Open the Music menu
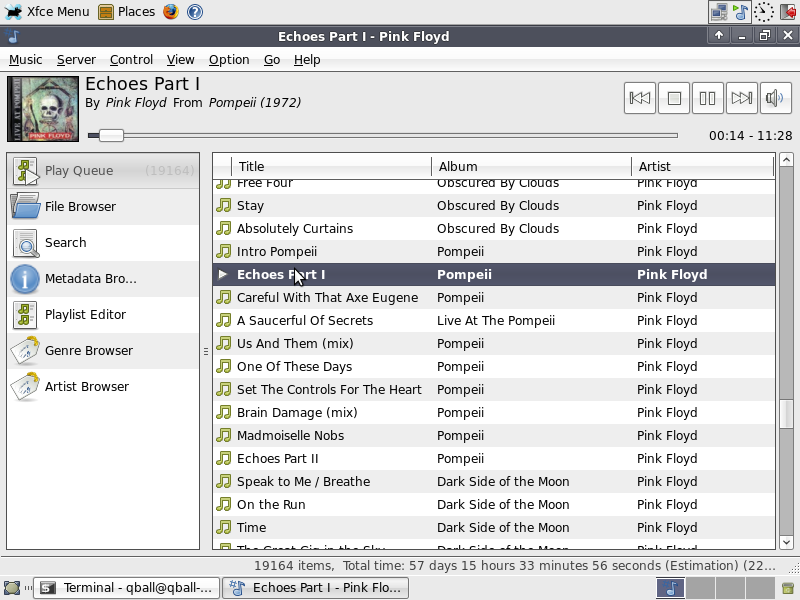 (26, 60)
